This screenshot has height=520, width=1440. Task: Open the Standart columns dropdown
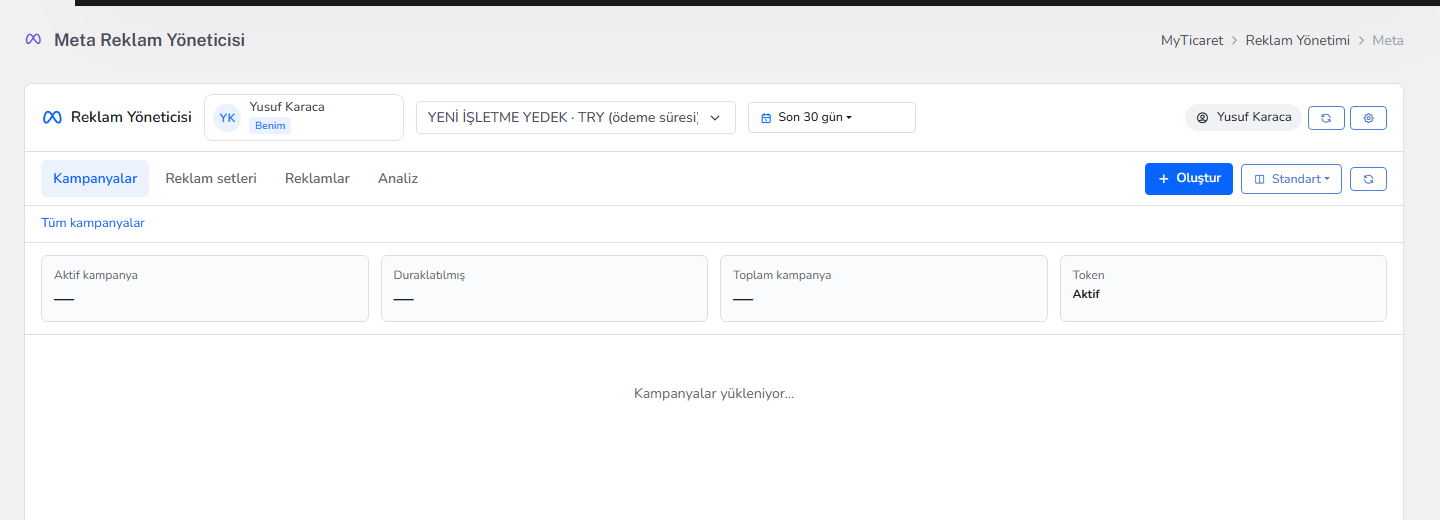pos(1291,179)
